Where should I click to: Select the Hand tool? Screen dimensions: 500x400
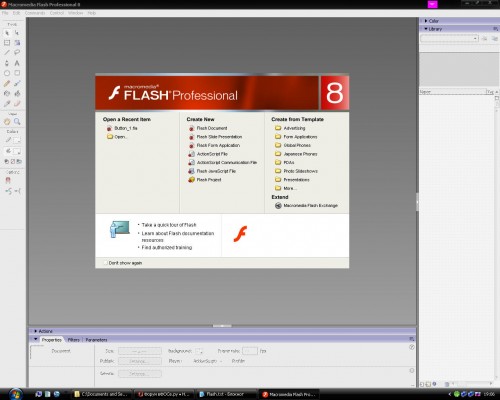(x=7, y=122)
